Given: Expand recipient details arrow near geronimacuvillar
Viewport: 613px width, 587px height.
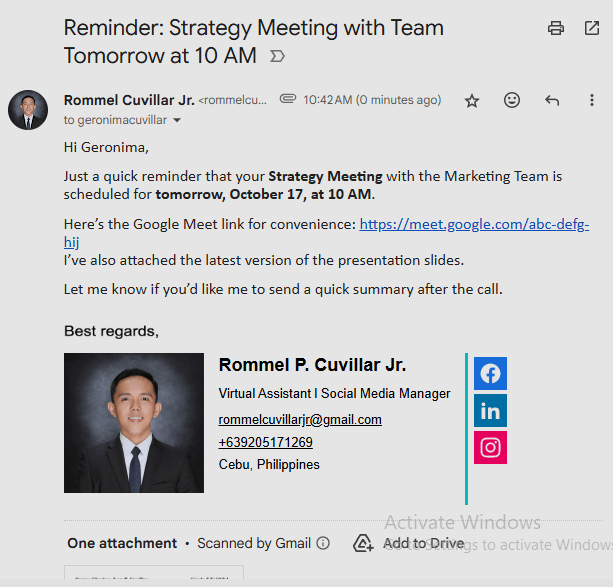Looking at the screenshot, I should click(x=177, y=120).
